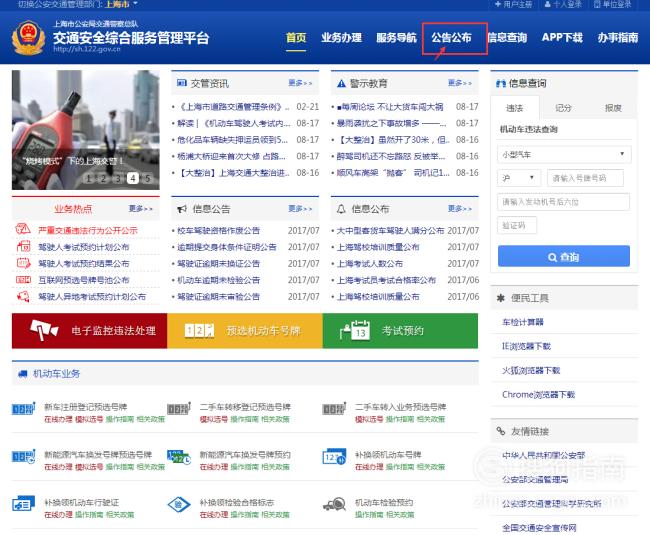Click icon beside 互联网预选号牌号池公布
Image resolution: width=650 pixels, height=535 pixels.
pyautogui.click(x=23, y=280)
